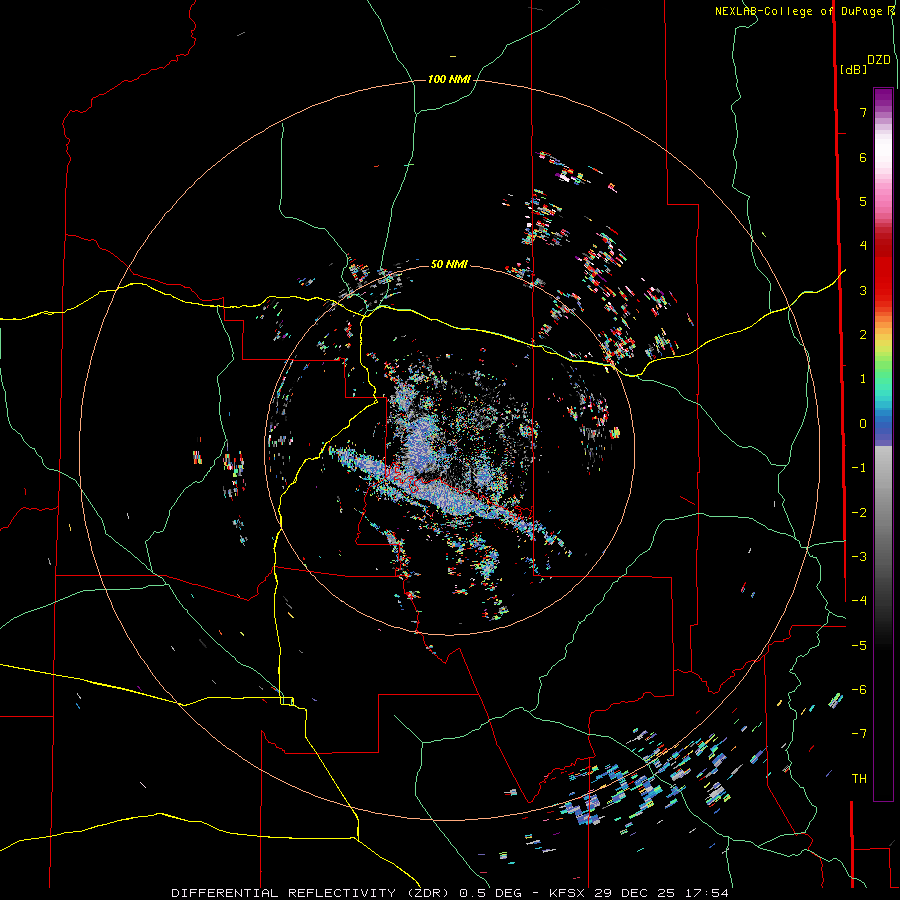Image resolution: width=900 pixels, height=900 pixels.
Task: Click the "100 NMI" range ring label
Action: pos(449,79)
